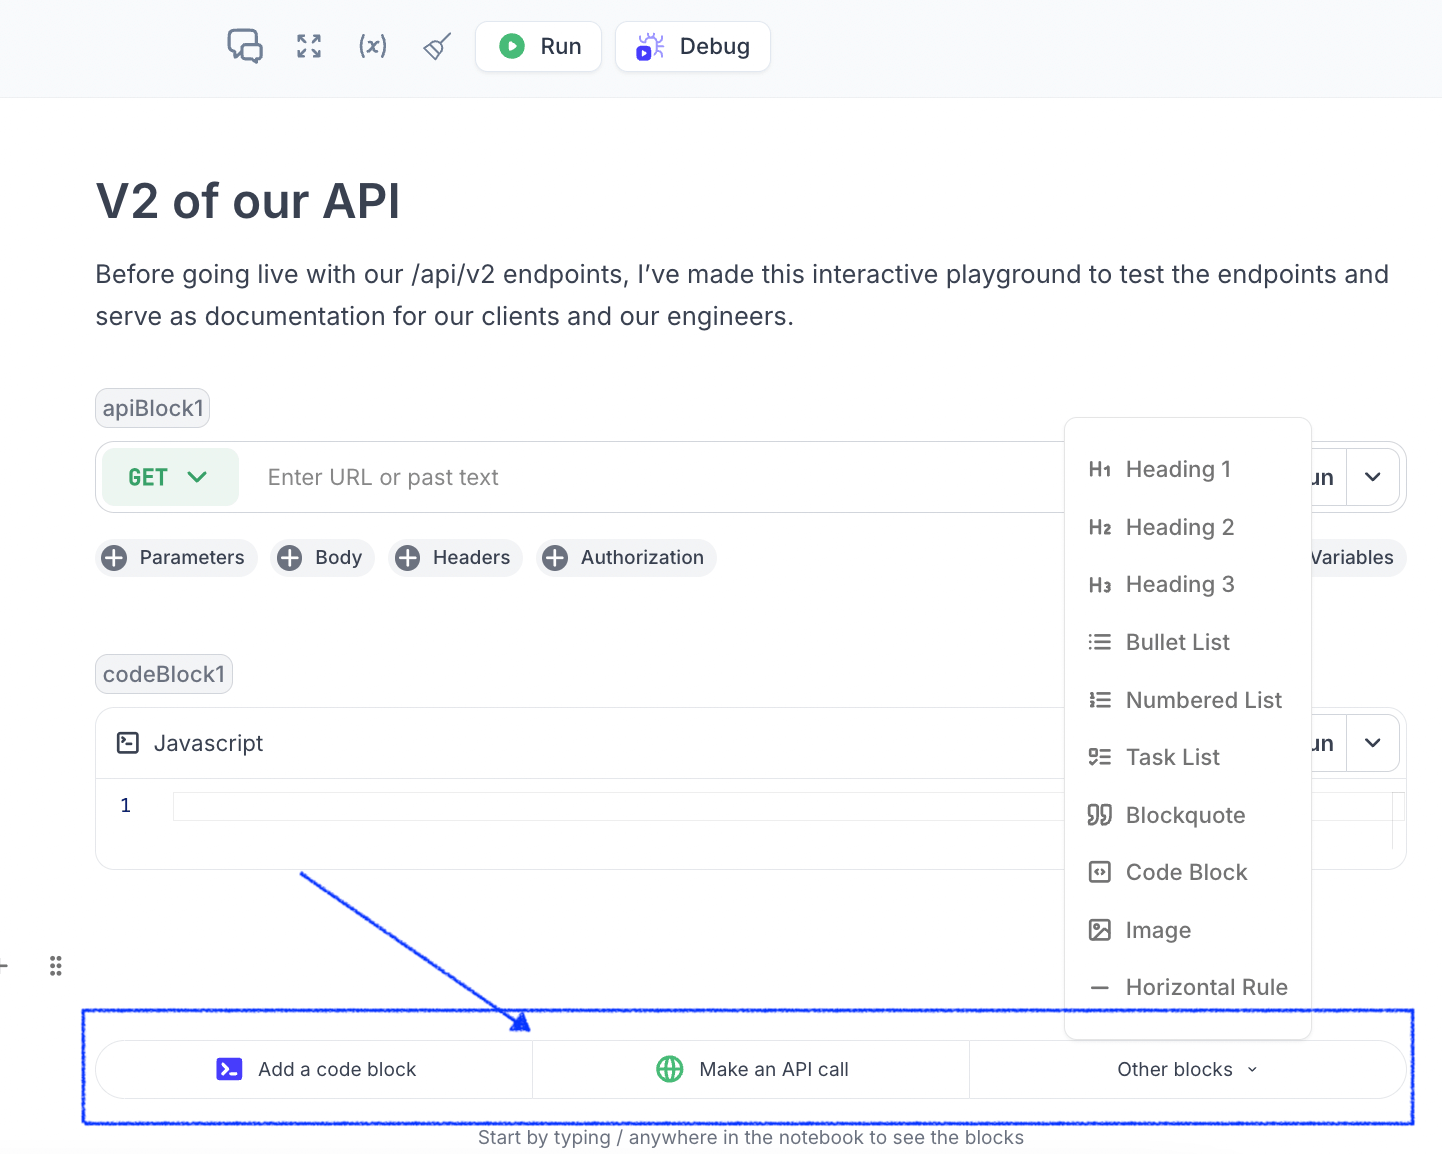
Task: Insert an Image block
Action: pyautogui.click(x=1188, y=930)
